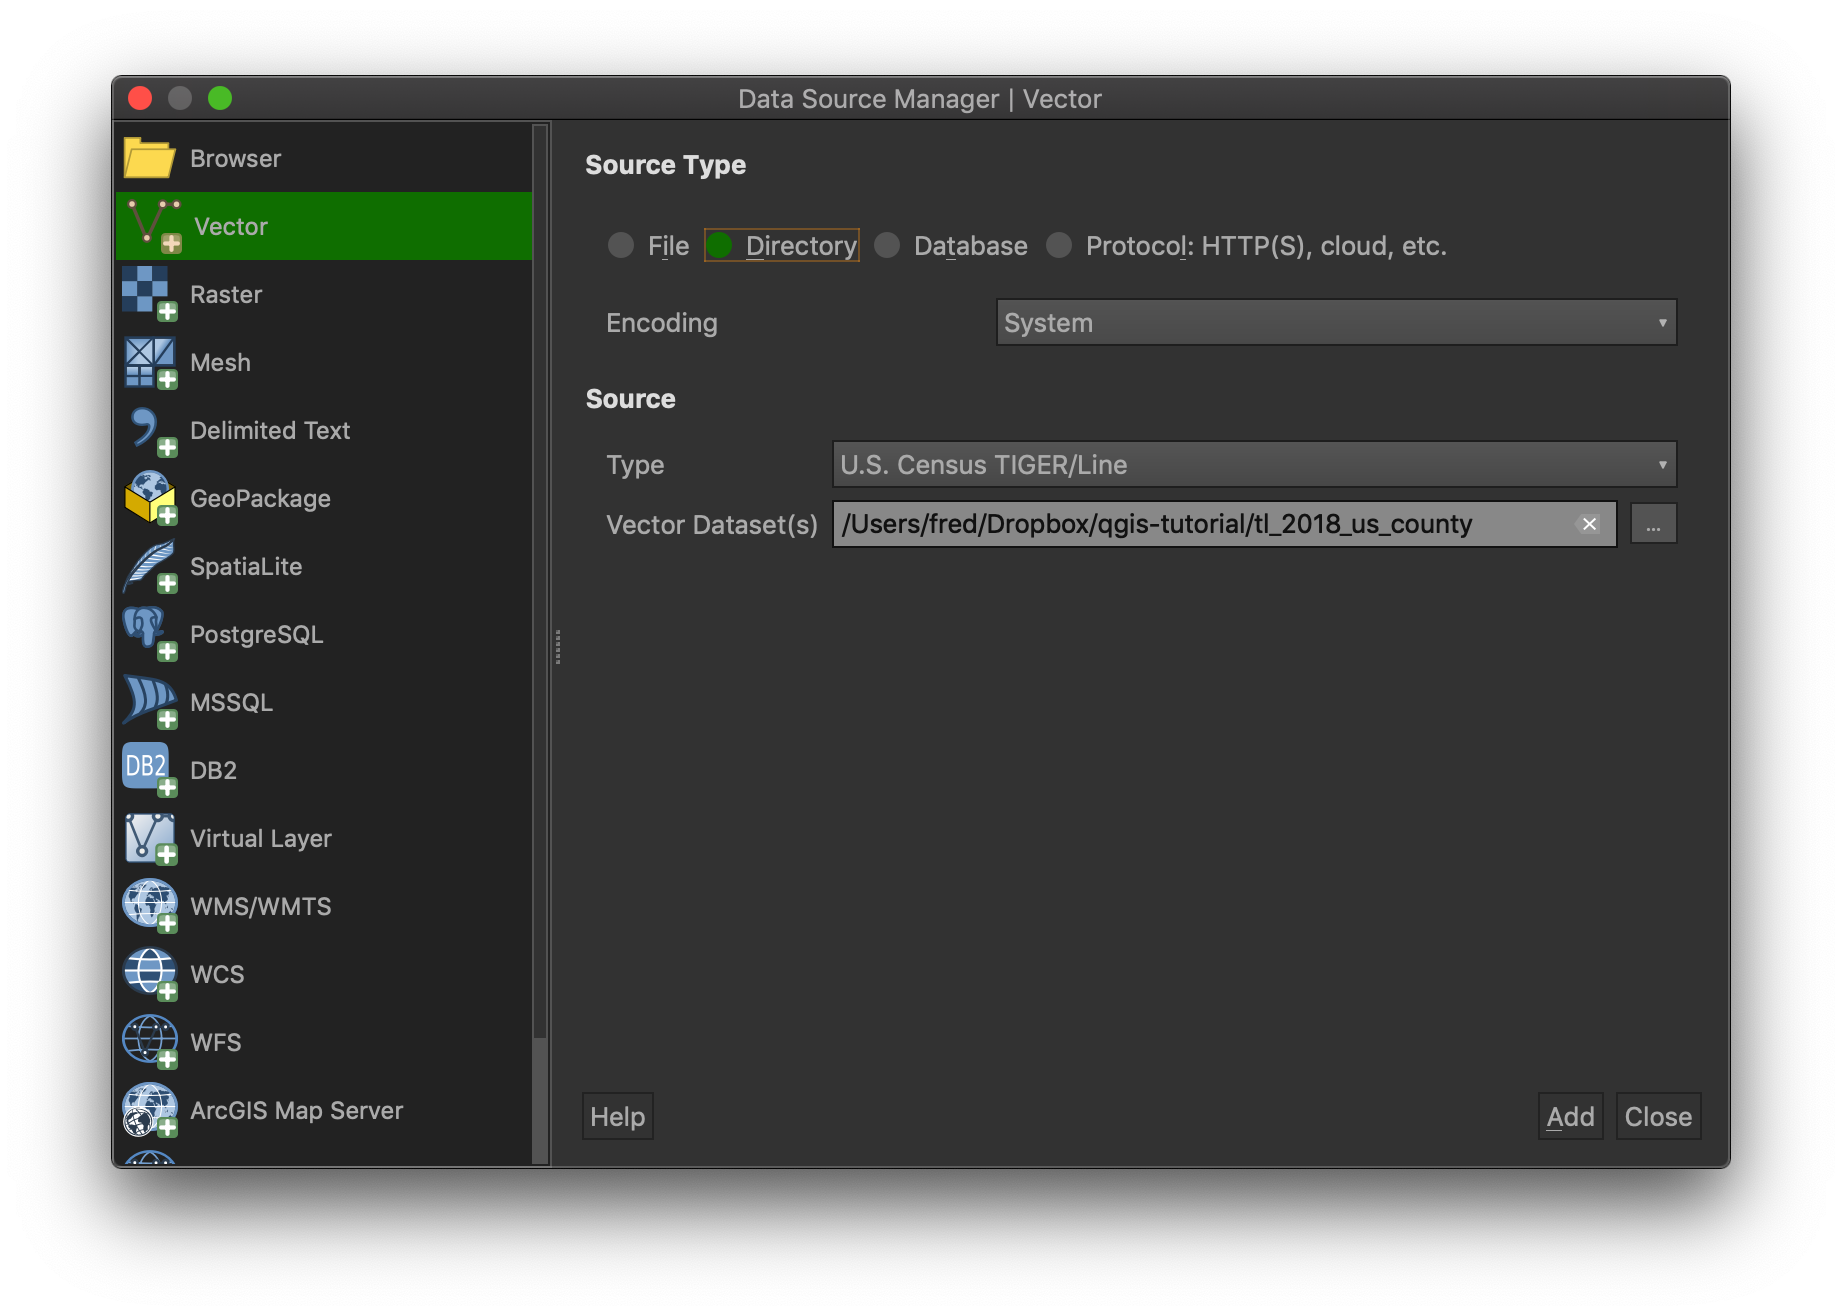
Task: Click the sidebar vertical scrollbar
Action: coord(540,582)
